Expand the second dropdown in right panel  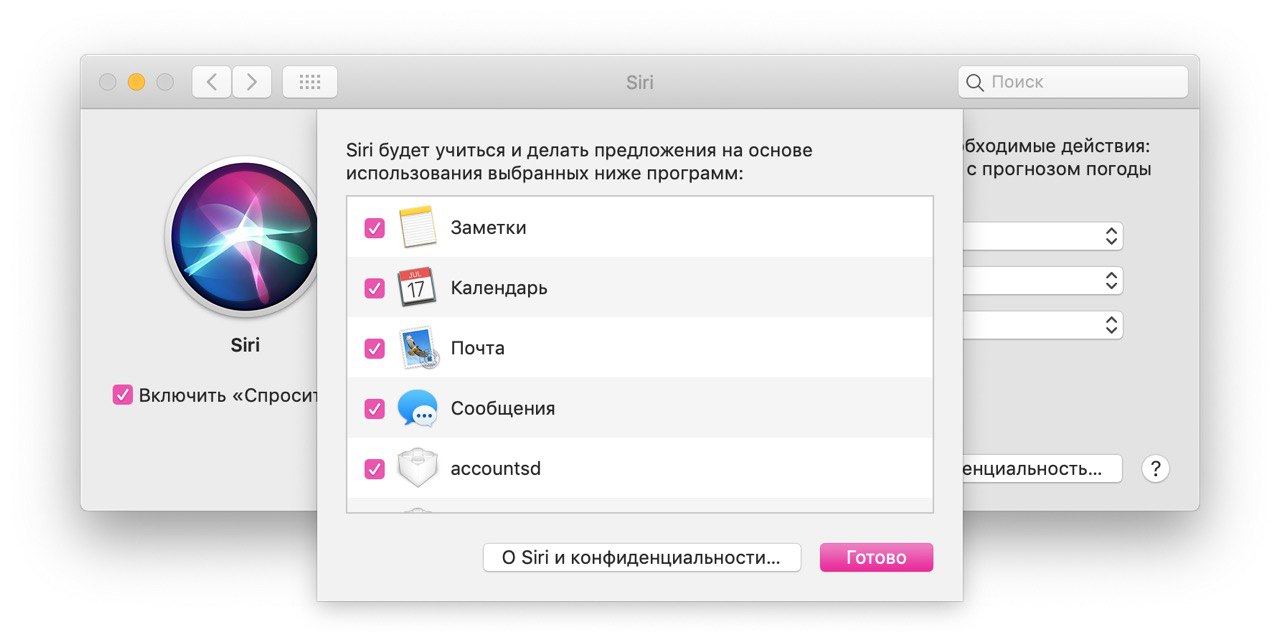(x=1110, y=281)
